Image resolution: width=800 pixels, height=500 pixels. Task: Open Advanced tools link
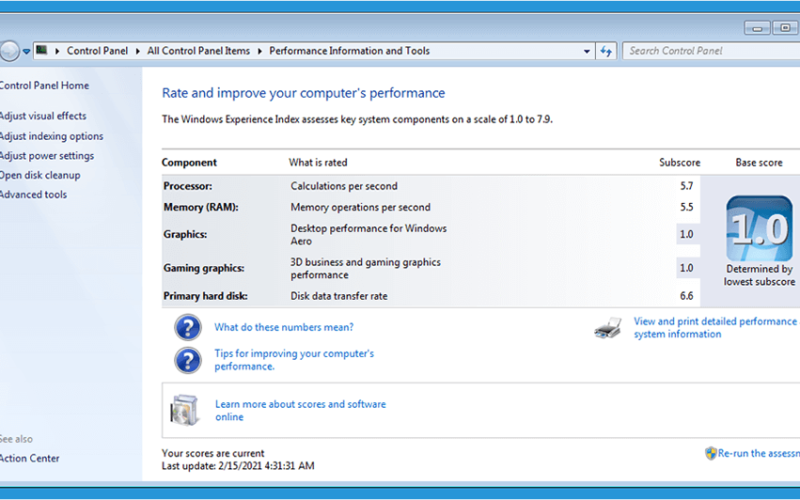pyautogui.click(x=33, y=194)
